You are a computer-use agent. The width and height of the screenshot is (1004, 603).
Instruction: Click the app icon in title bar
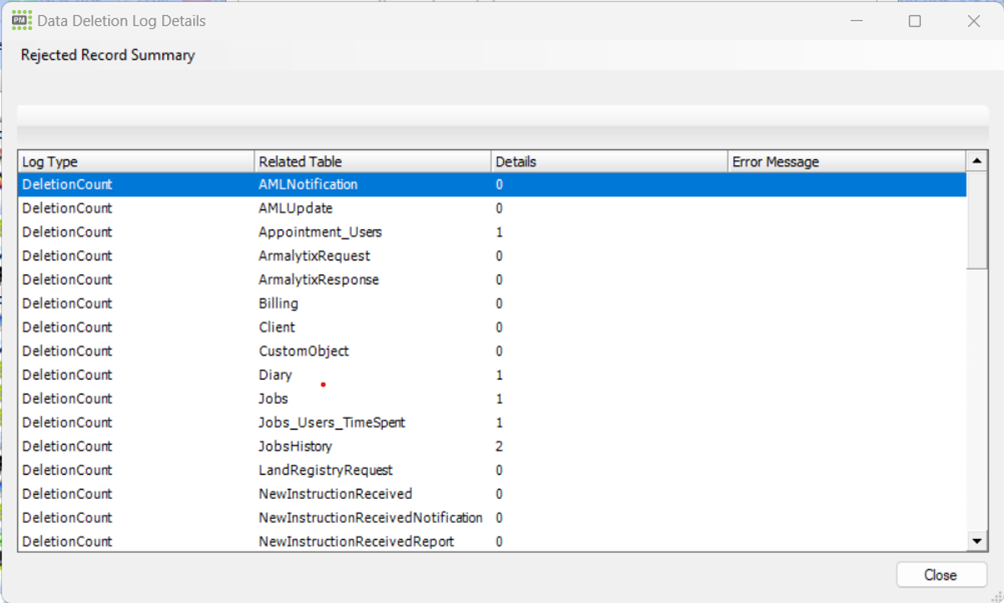21,21
